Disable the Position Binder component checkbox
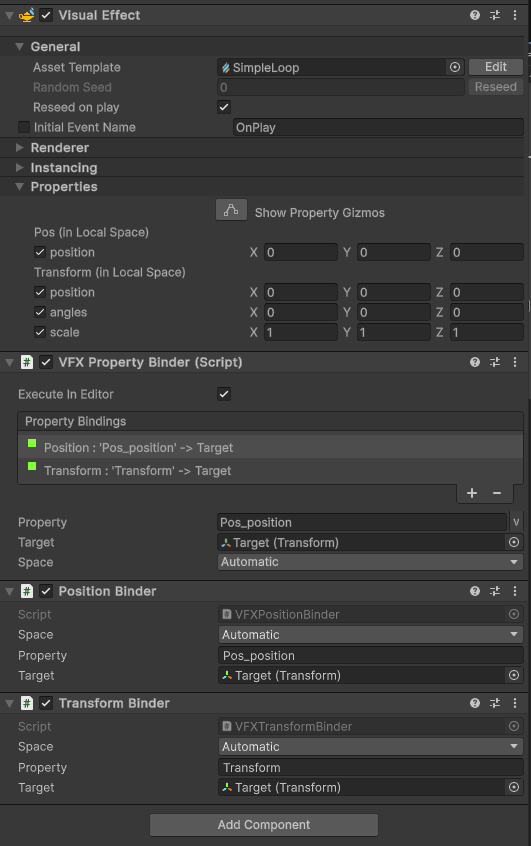The image size is (531, 846). pyautogui.click(x=46, y=591)
